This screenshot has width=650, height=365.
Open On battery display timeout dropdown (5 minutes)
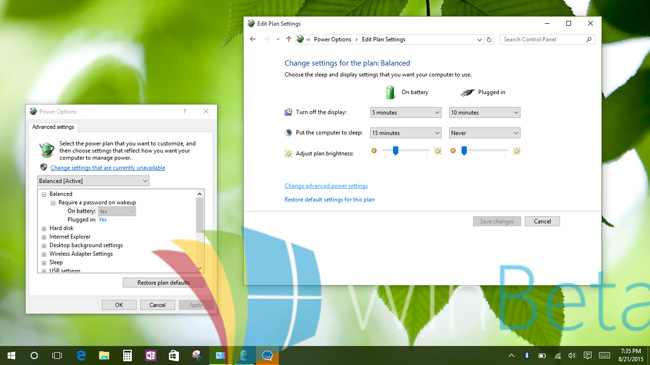click(405, 112)
